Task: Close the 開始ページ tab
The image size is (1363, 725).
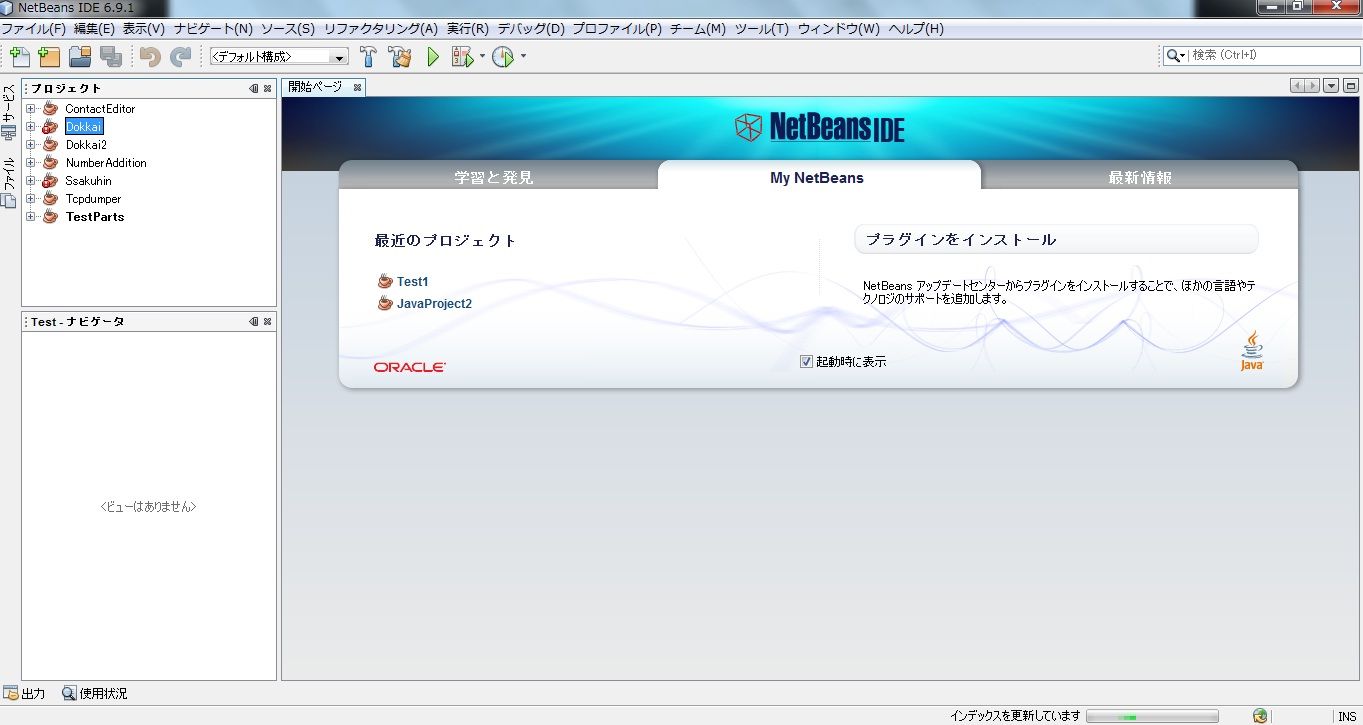Action: (x=357, y=87)
